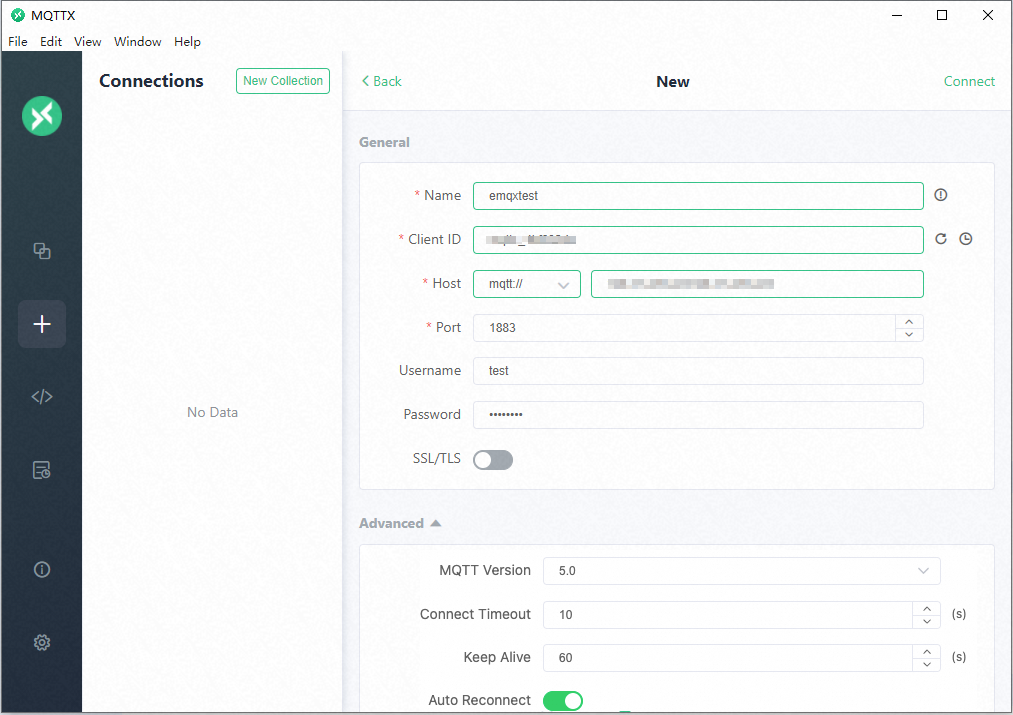This screenshot has width=1013, height=715.
Task: Click the Keep Alive field showing 60
Action: (728, 658)
